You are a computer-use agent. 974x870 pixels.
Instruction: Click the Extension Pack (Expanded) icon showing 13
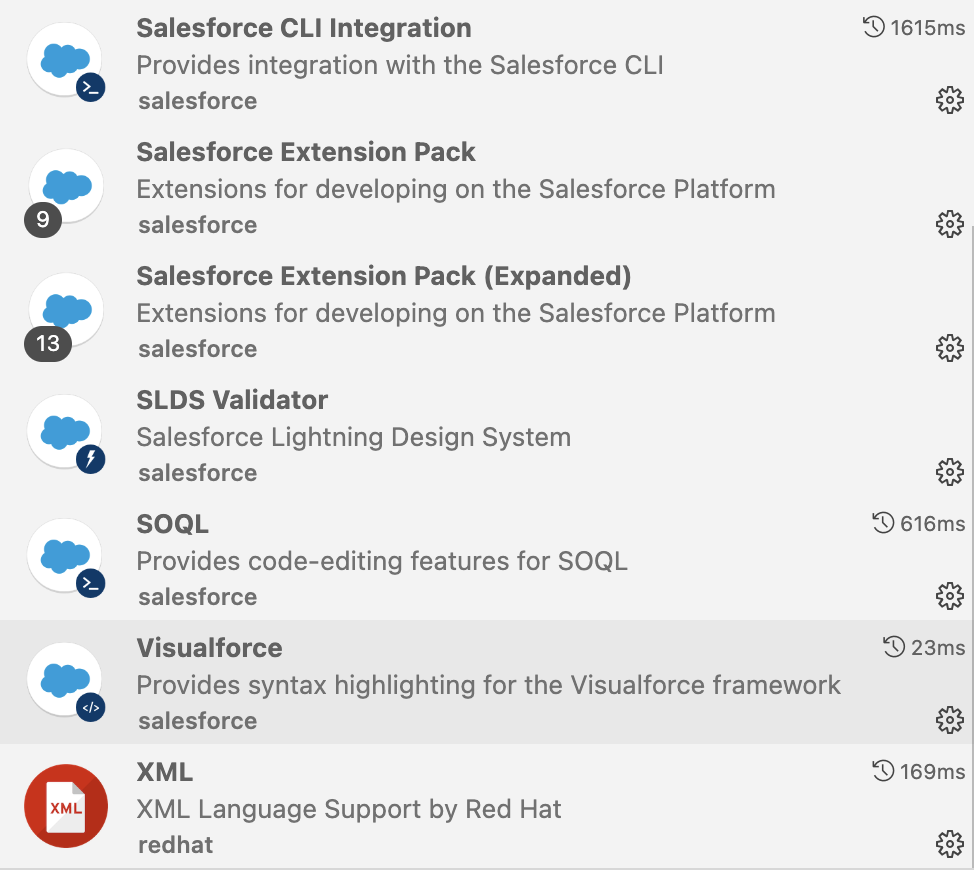coord(64,309)
